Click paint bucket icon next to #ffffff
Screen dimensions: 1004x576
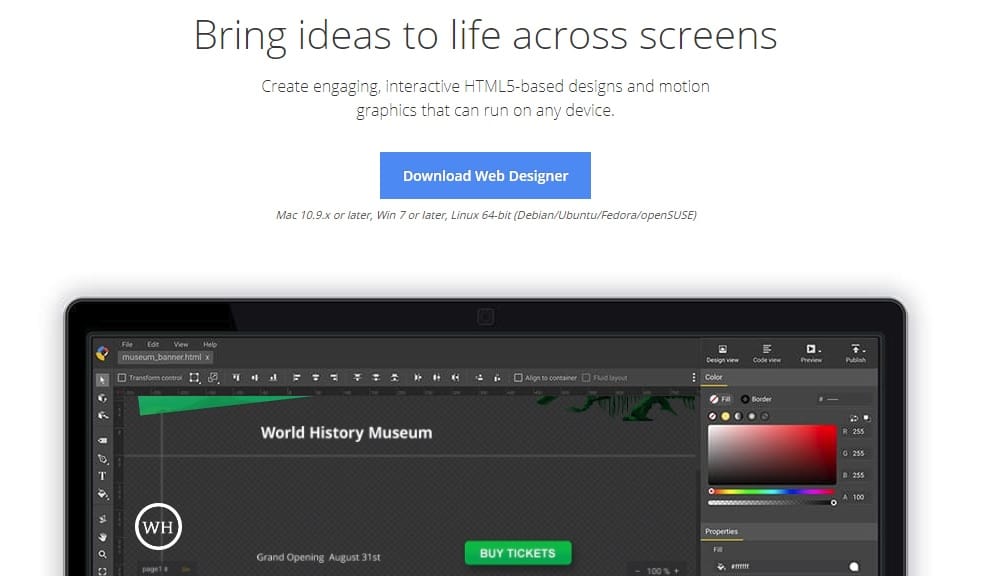click(721, 566)
